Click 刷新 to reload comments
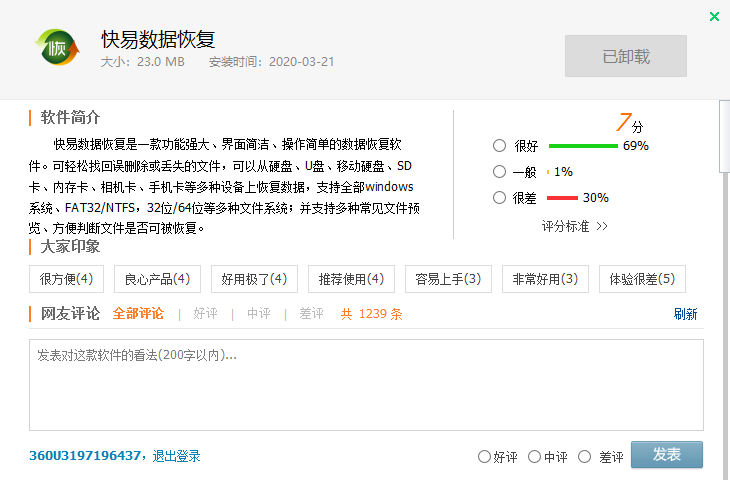 click(x=685, y=314)
